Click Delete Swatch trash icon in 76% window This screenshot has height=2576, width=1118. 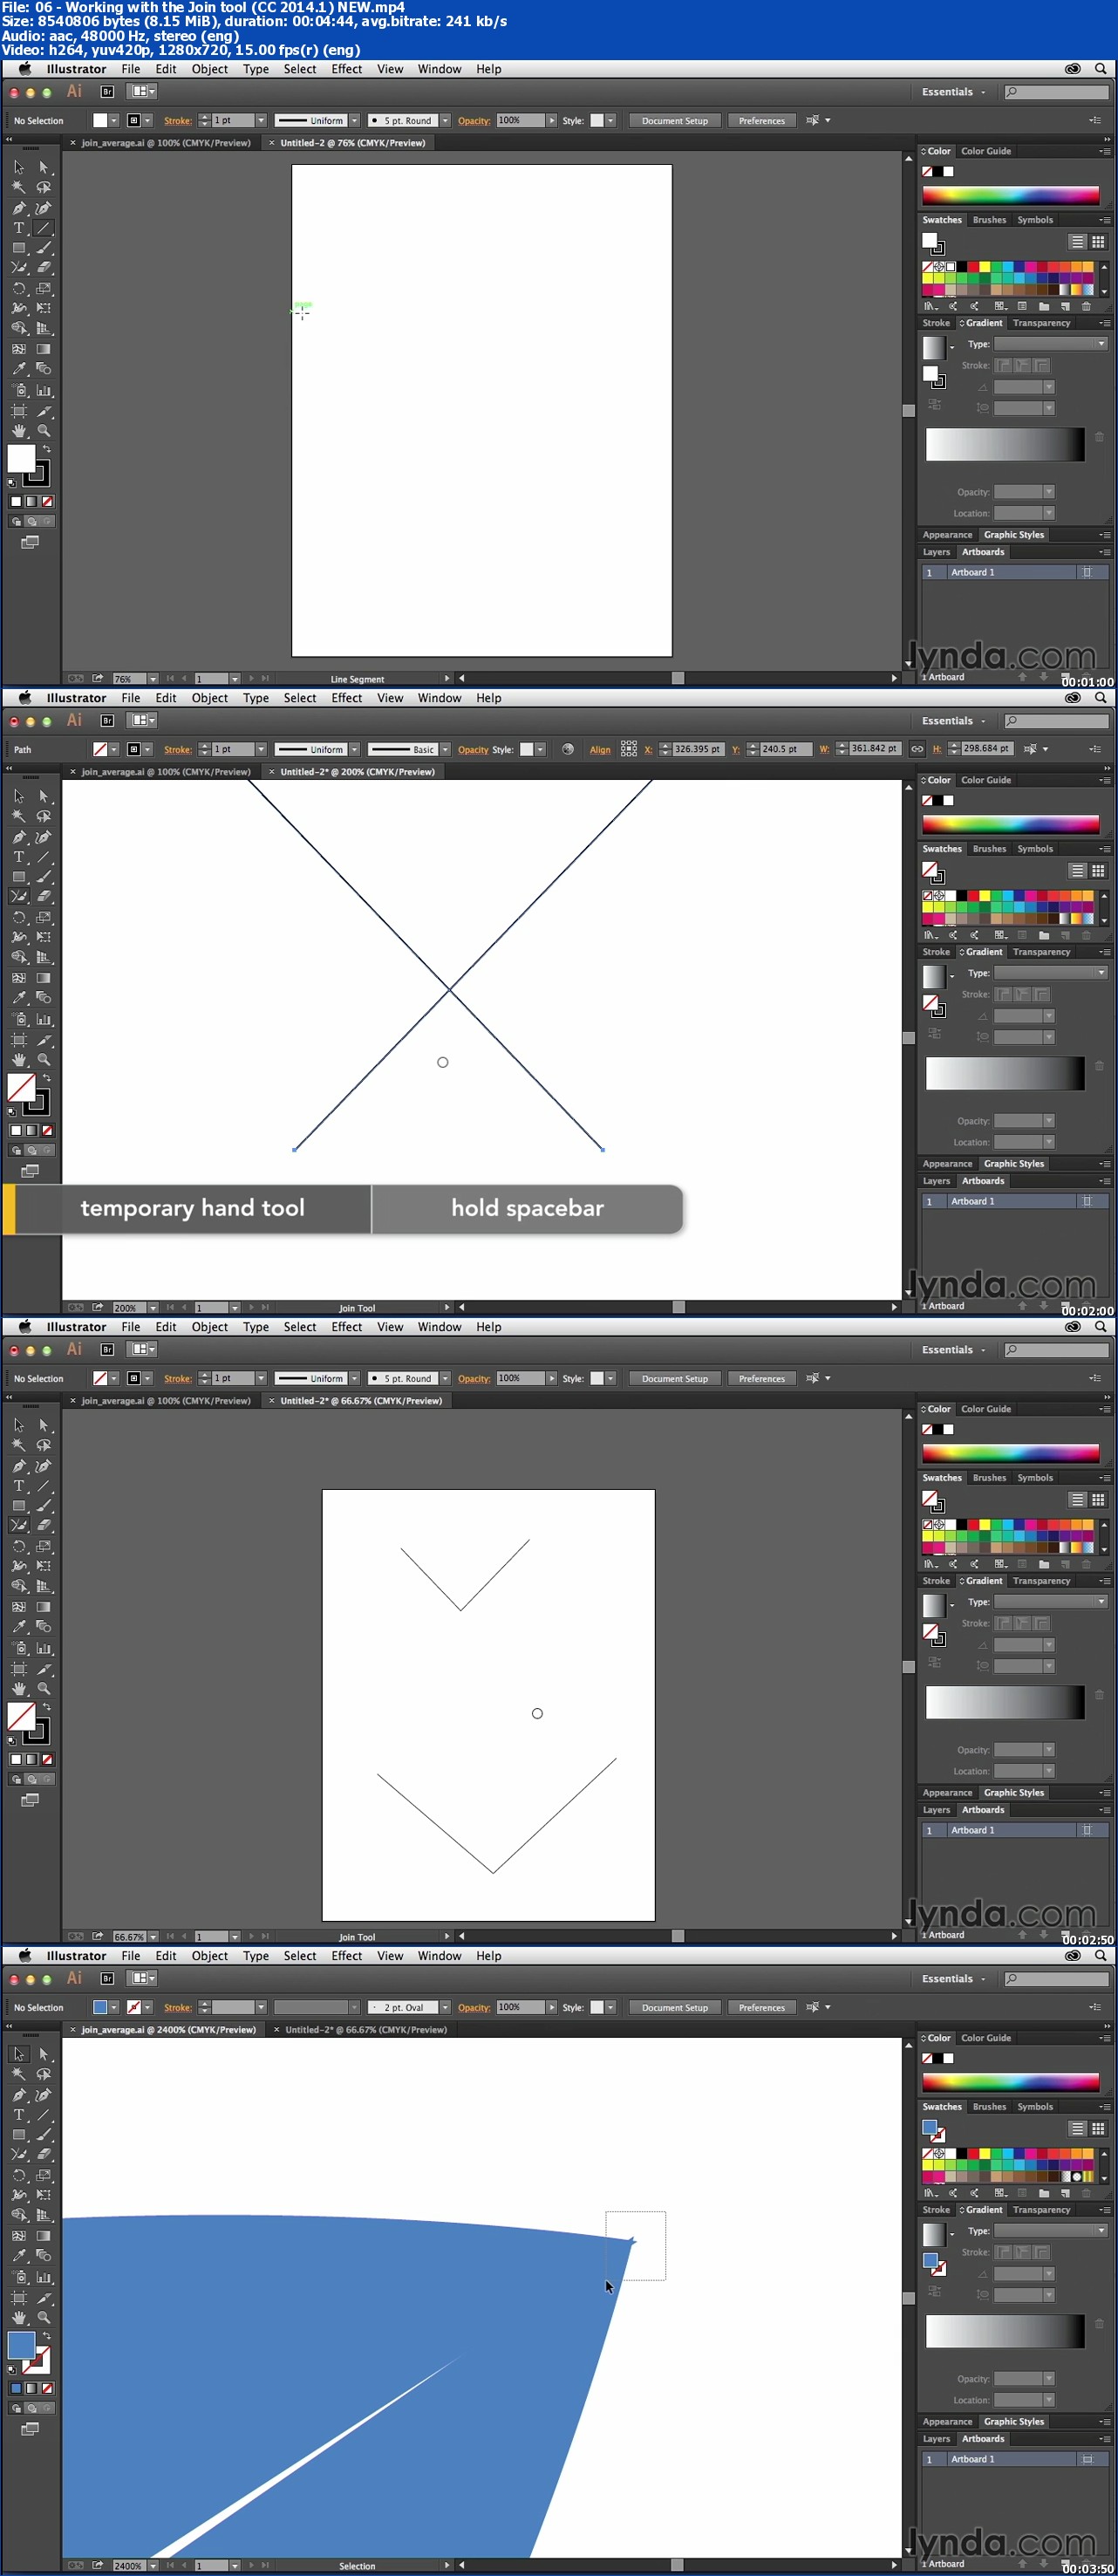click(1086, 306)
